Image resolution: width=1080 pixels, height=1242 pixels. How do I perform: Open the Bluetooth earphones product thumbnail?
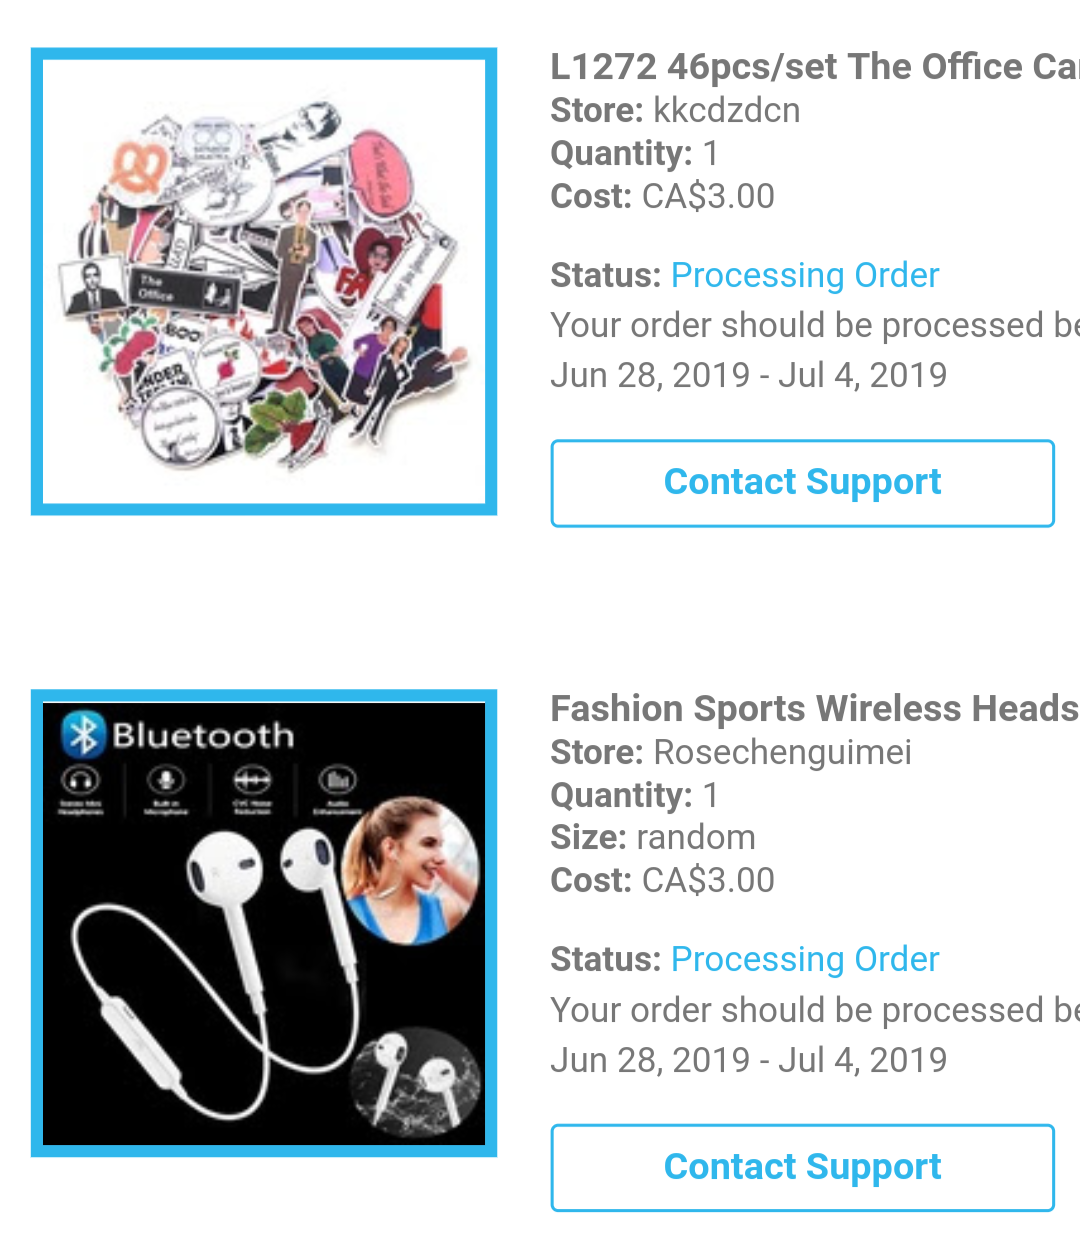264,923
